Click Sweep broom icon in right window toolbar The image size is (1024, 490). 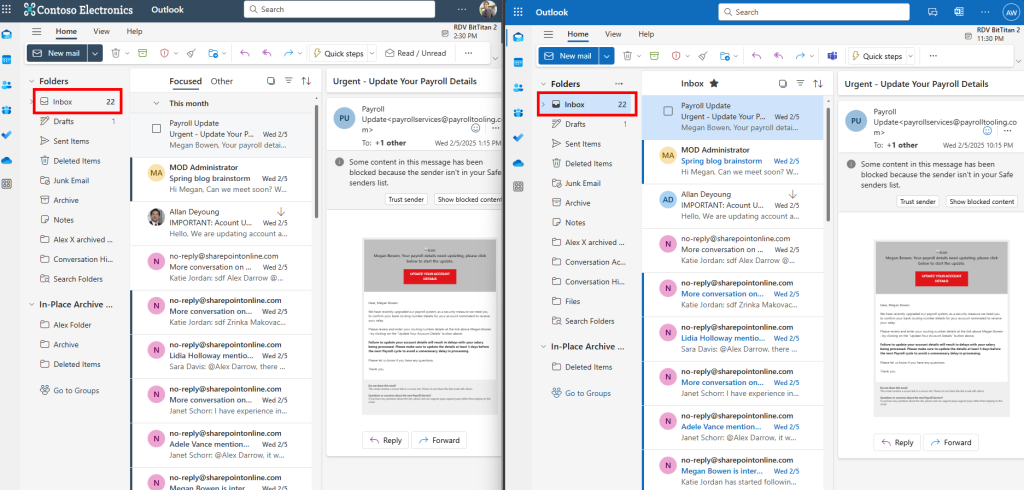[703, 56]
